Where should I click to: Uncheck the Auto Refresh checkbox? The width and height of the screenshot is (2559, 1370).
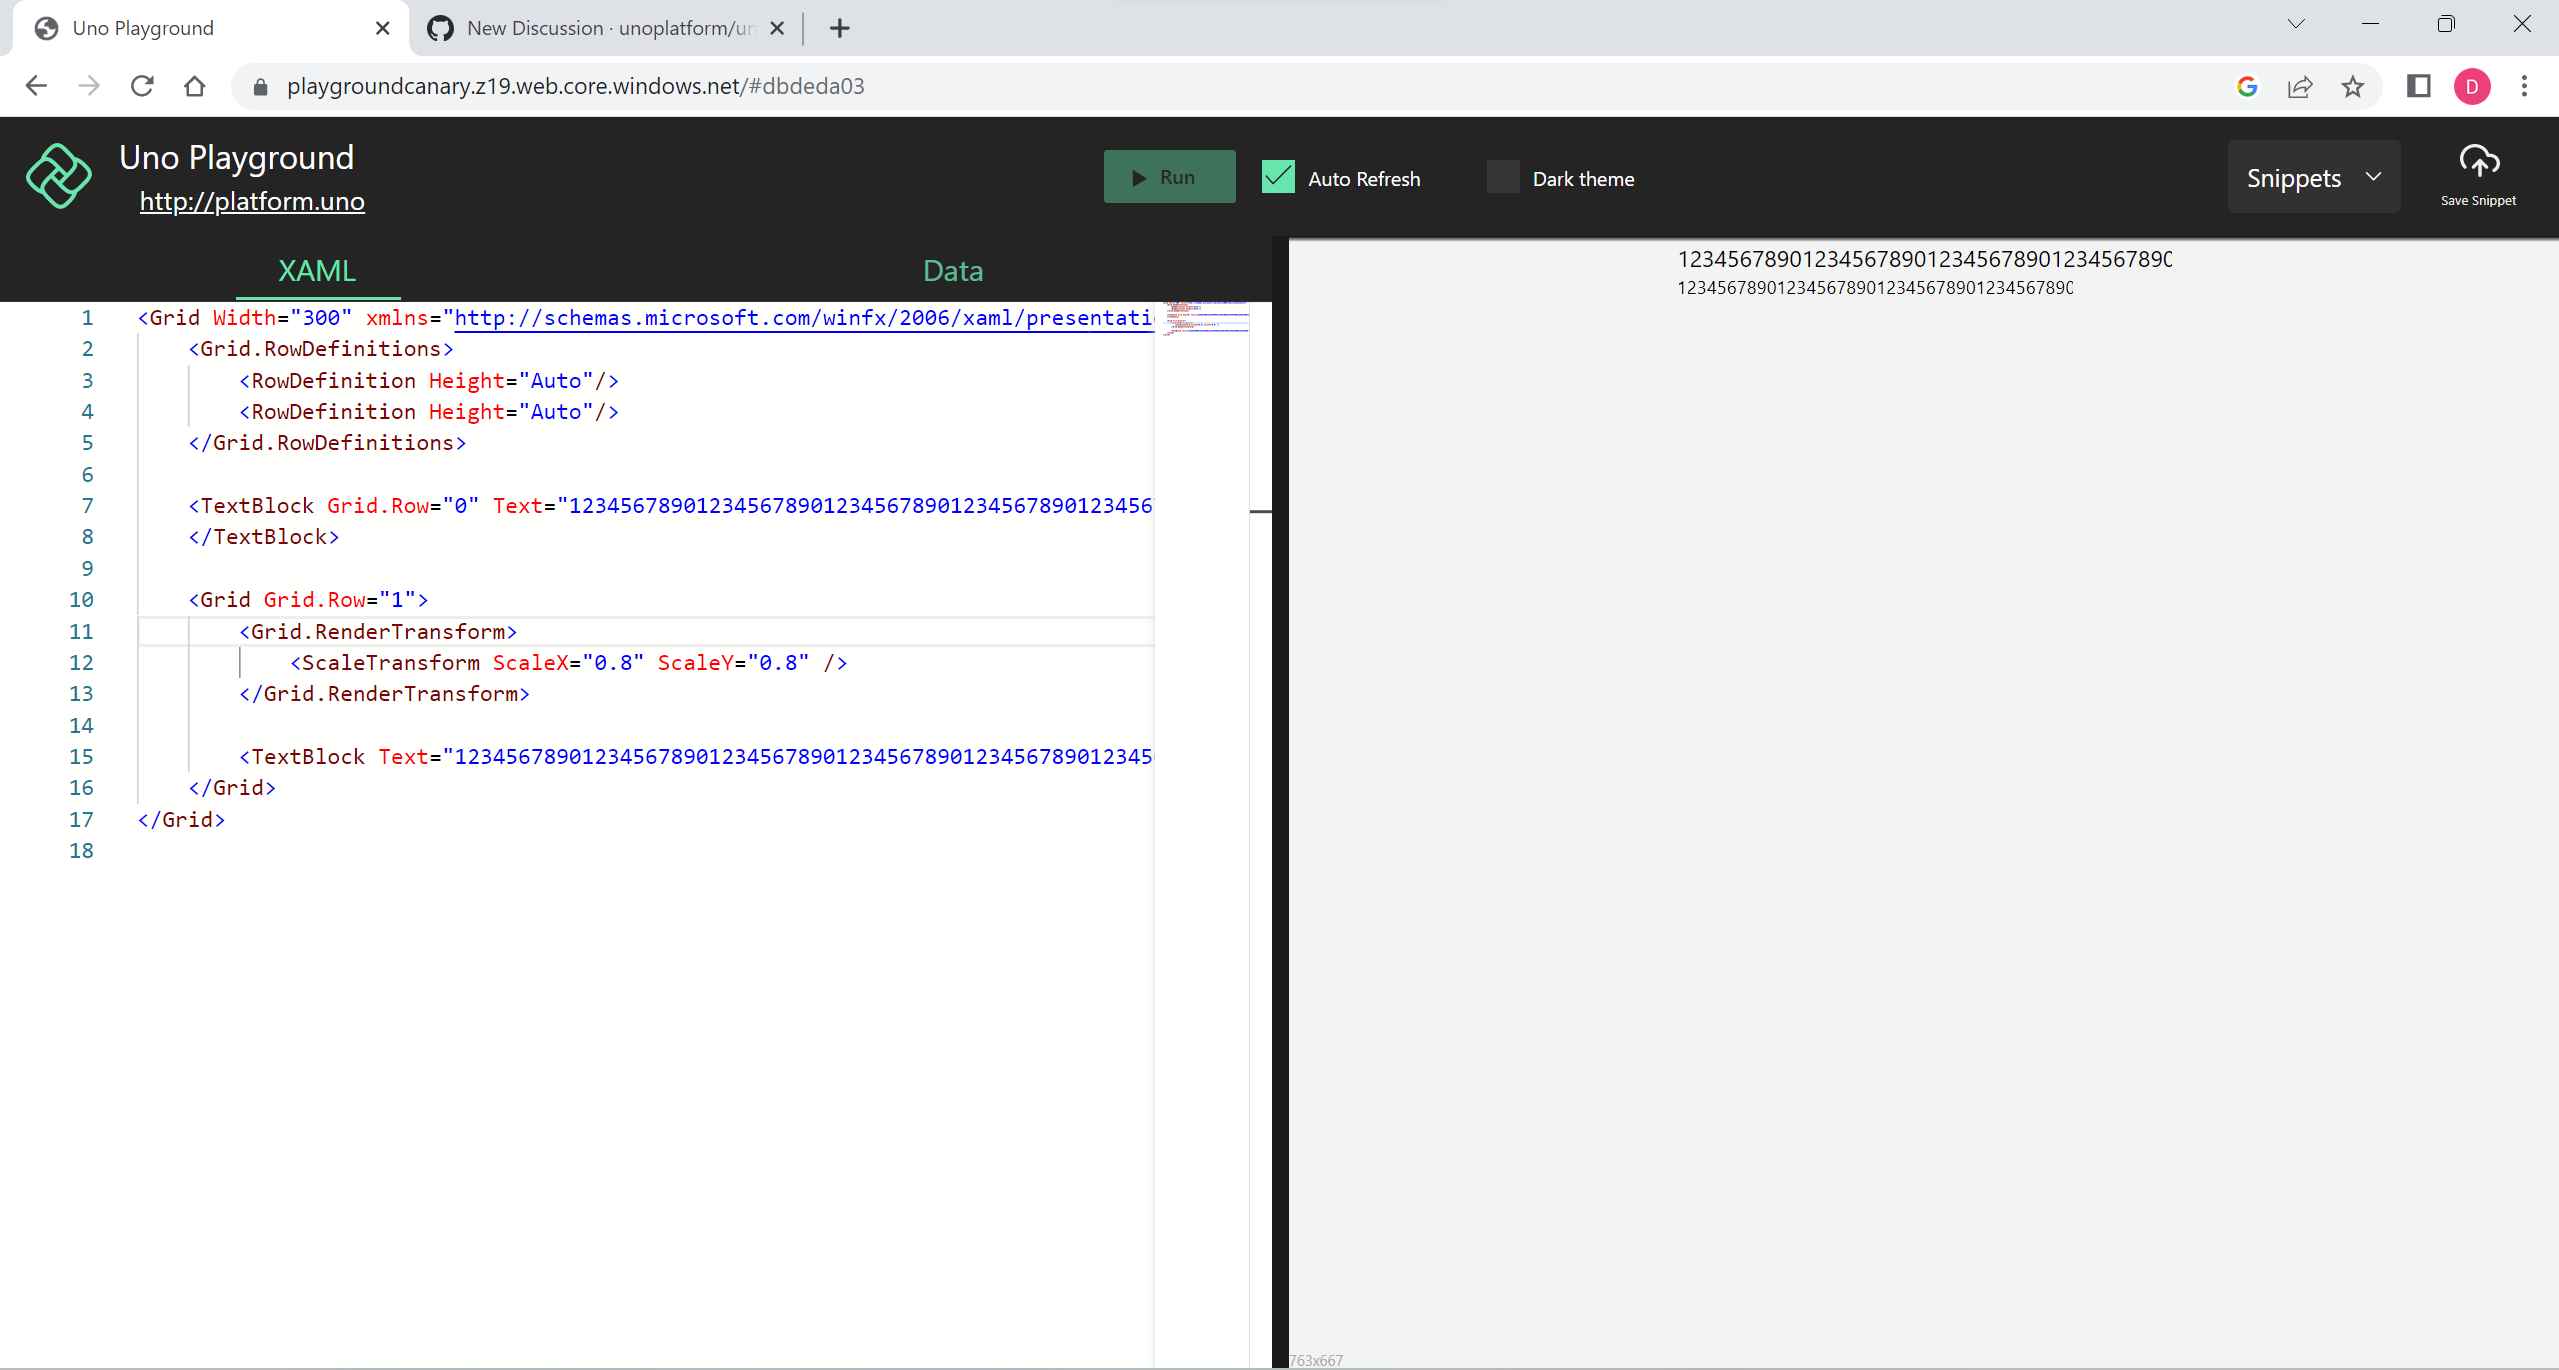1277,176
